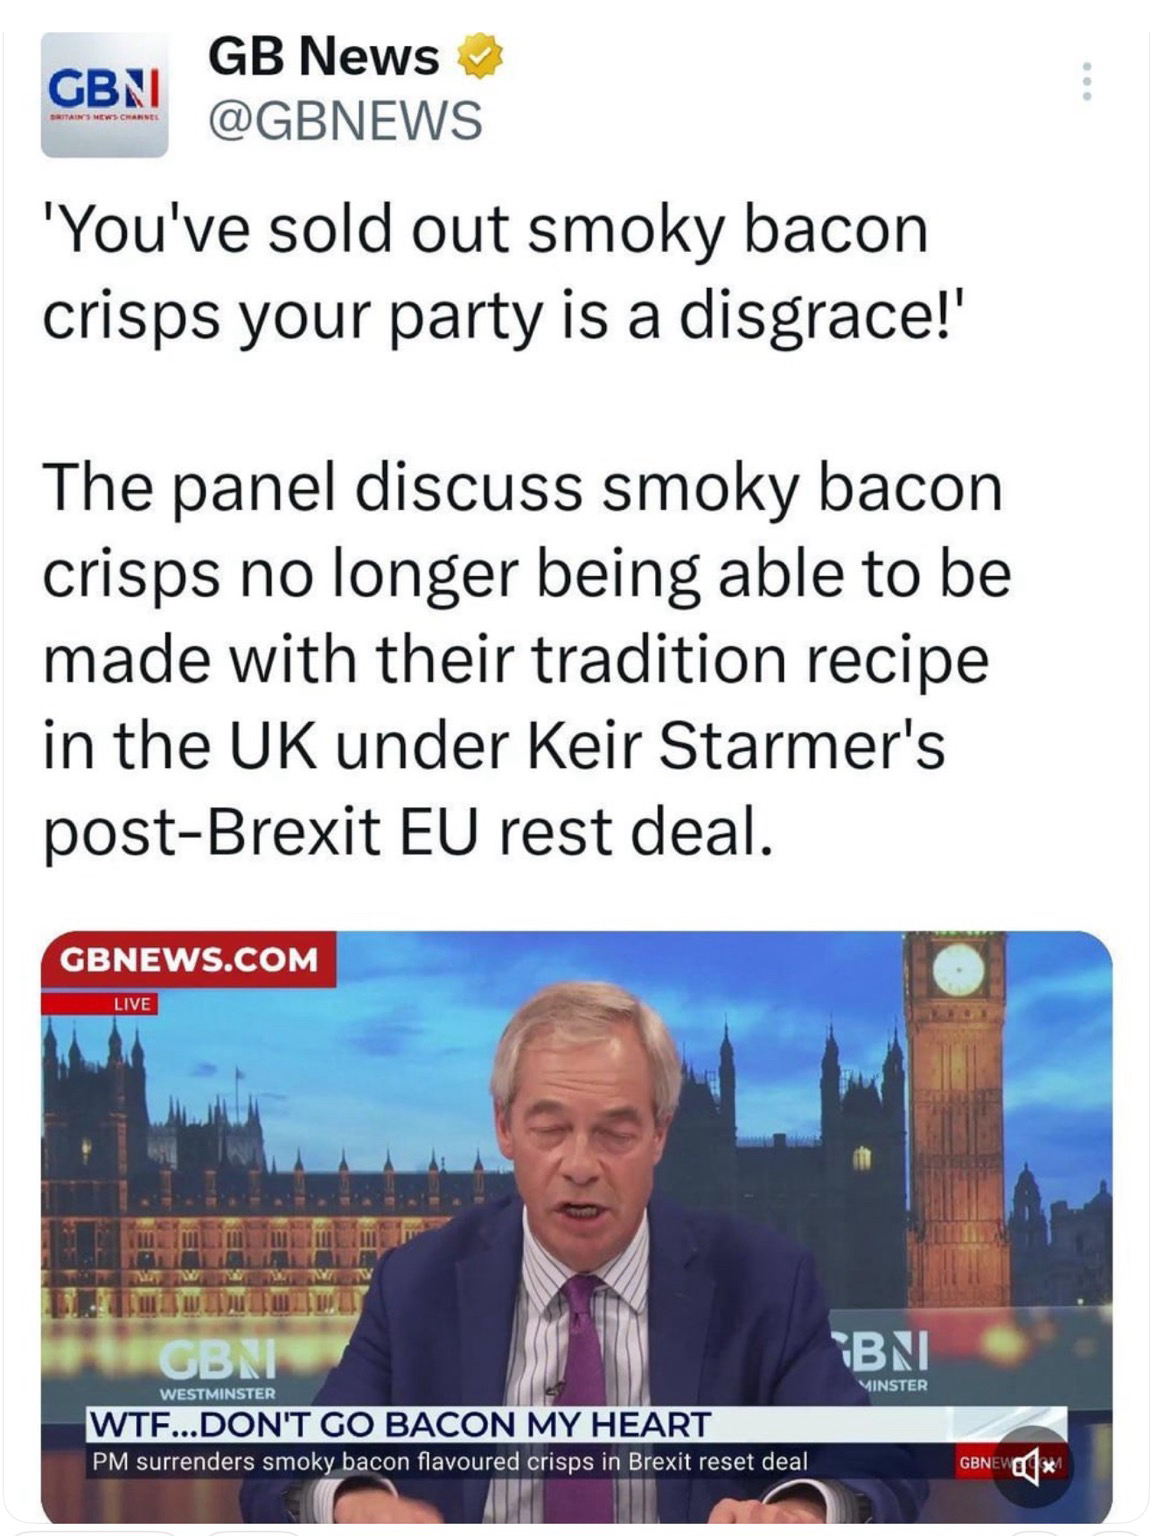Click the red GBNEWS.COM label on video
1157x1536 pixels.
189,959
